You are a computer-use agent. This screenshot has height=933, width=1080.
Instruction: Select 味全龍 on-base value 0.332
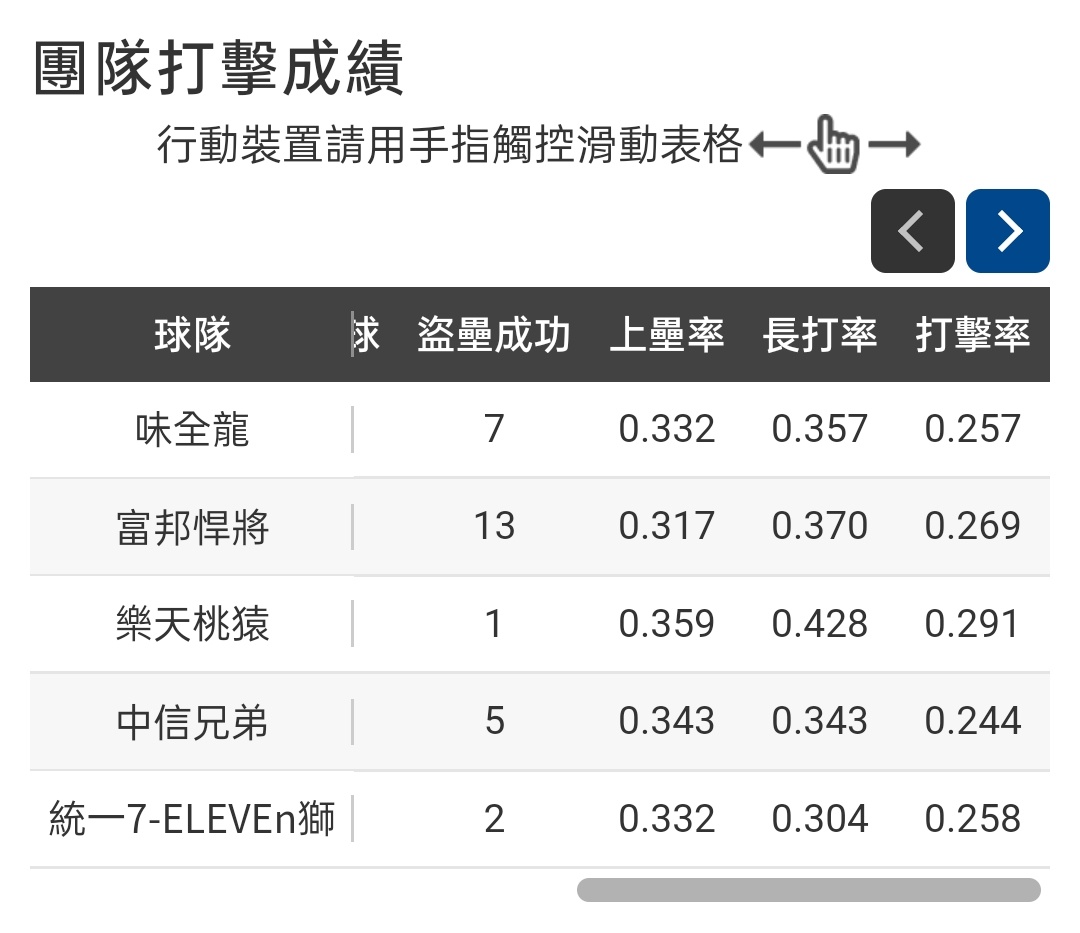click(x=667, y=430)
